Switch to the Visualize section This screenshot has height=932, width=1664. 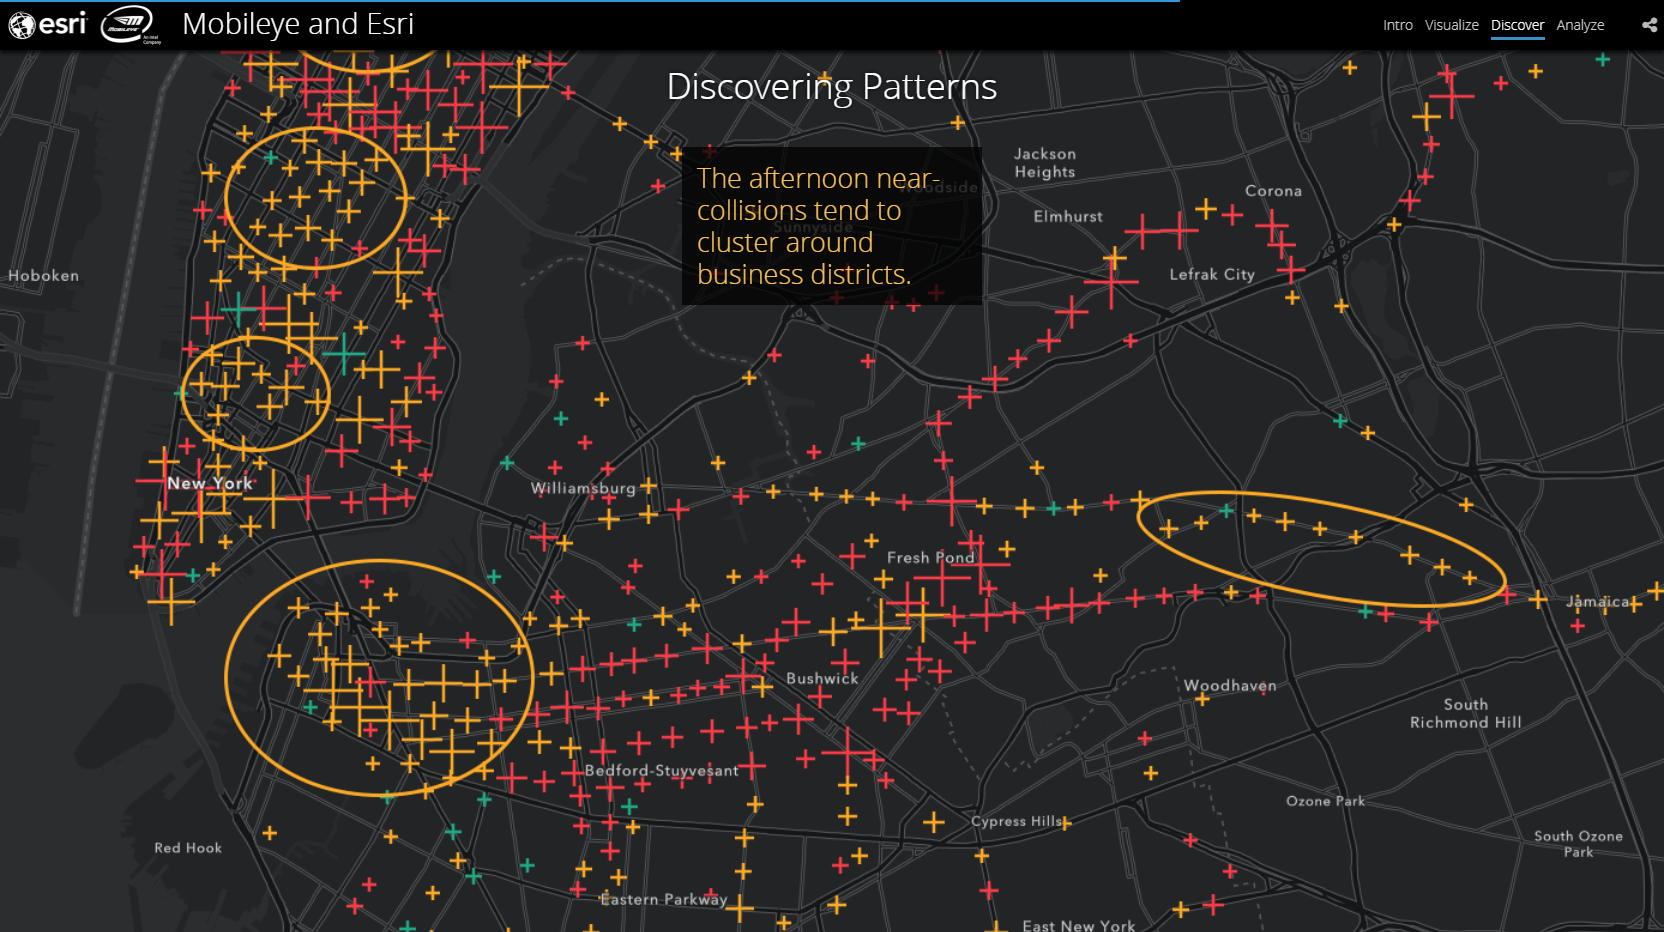pos(1451,25)
